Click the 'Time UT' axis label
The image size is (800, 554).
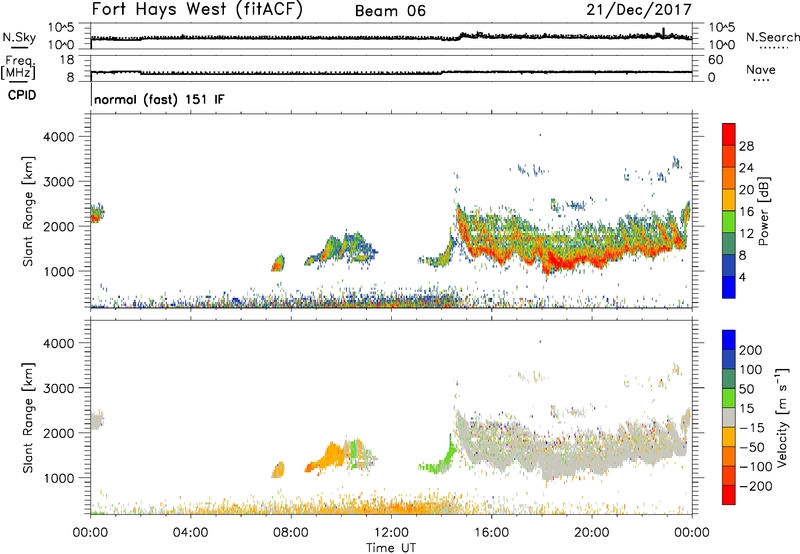[x=391, y=547]
